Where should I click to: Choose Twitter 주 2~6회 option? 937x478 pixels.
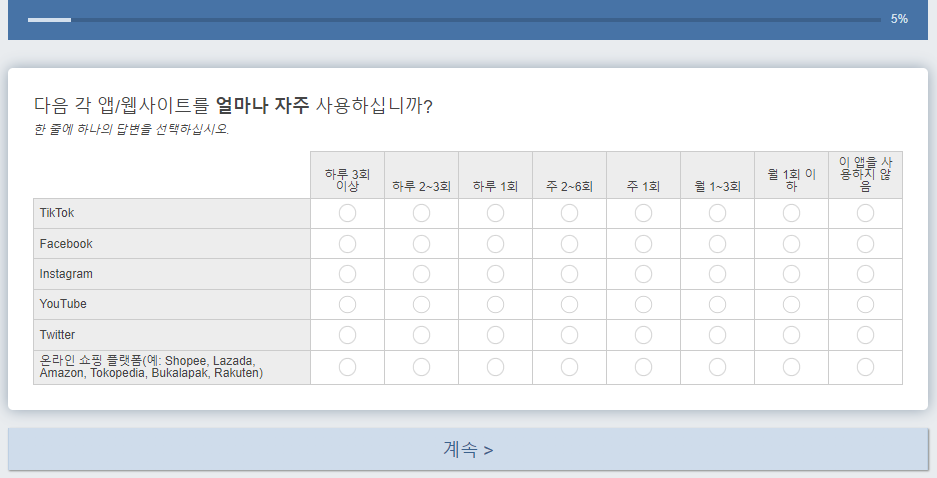pyautogui.click(x=569, y=335)
